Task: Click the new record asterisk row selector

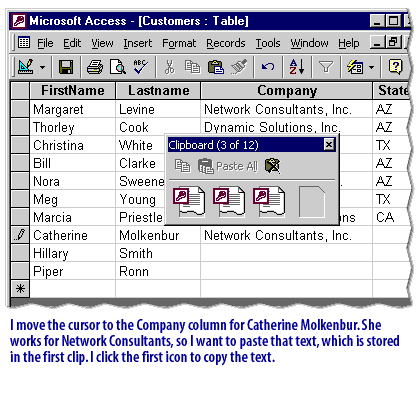Action: tap(20, 289)
